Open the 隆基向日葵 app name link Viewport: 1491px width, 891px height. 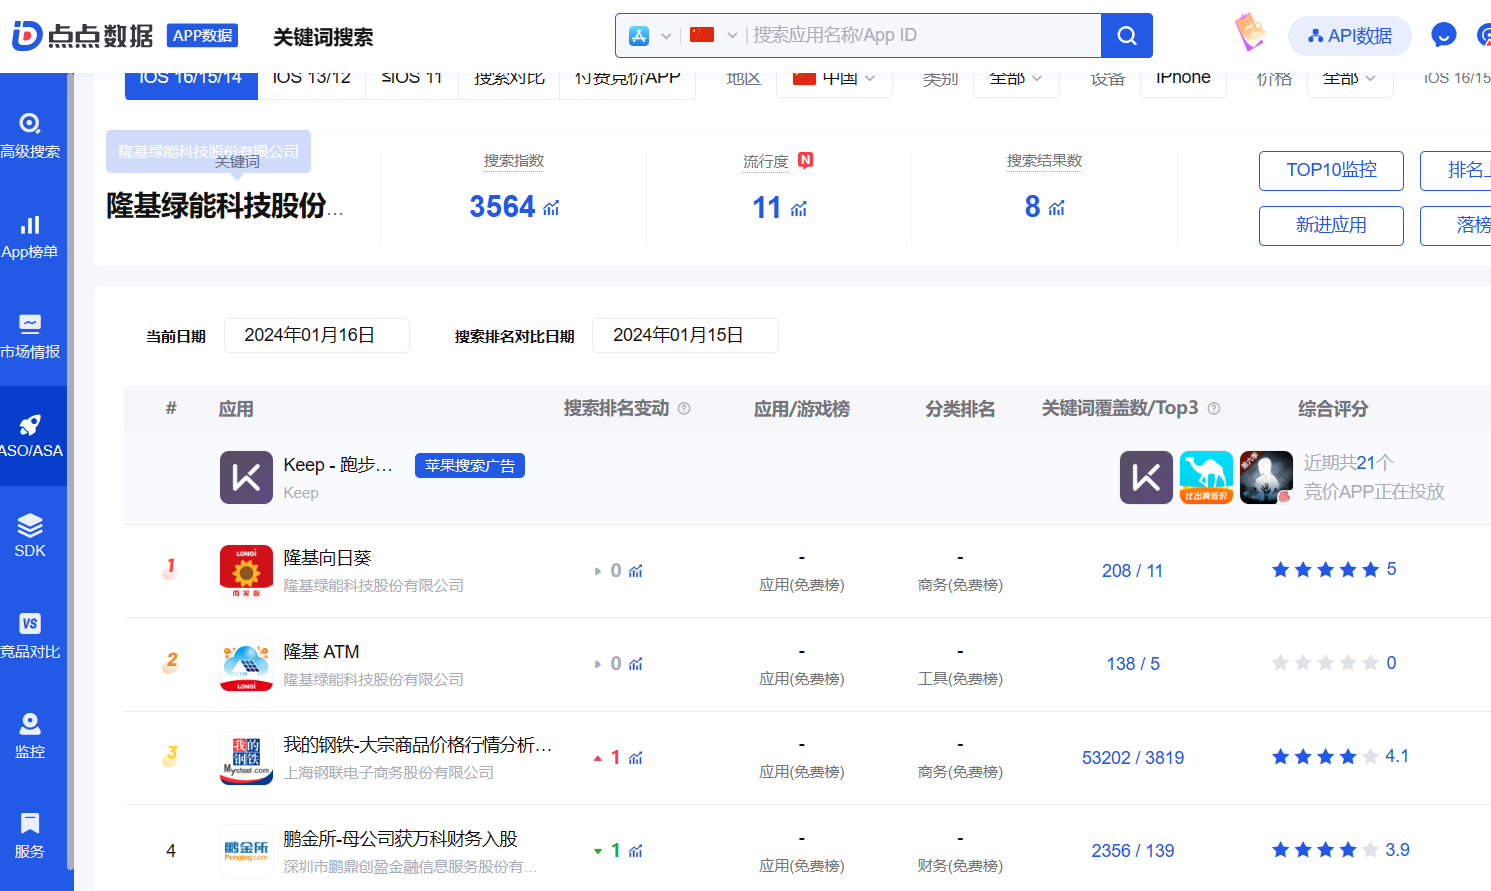pyautogui.click(x=327, y=558)
